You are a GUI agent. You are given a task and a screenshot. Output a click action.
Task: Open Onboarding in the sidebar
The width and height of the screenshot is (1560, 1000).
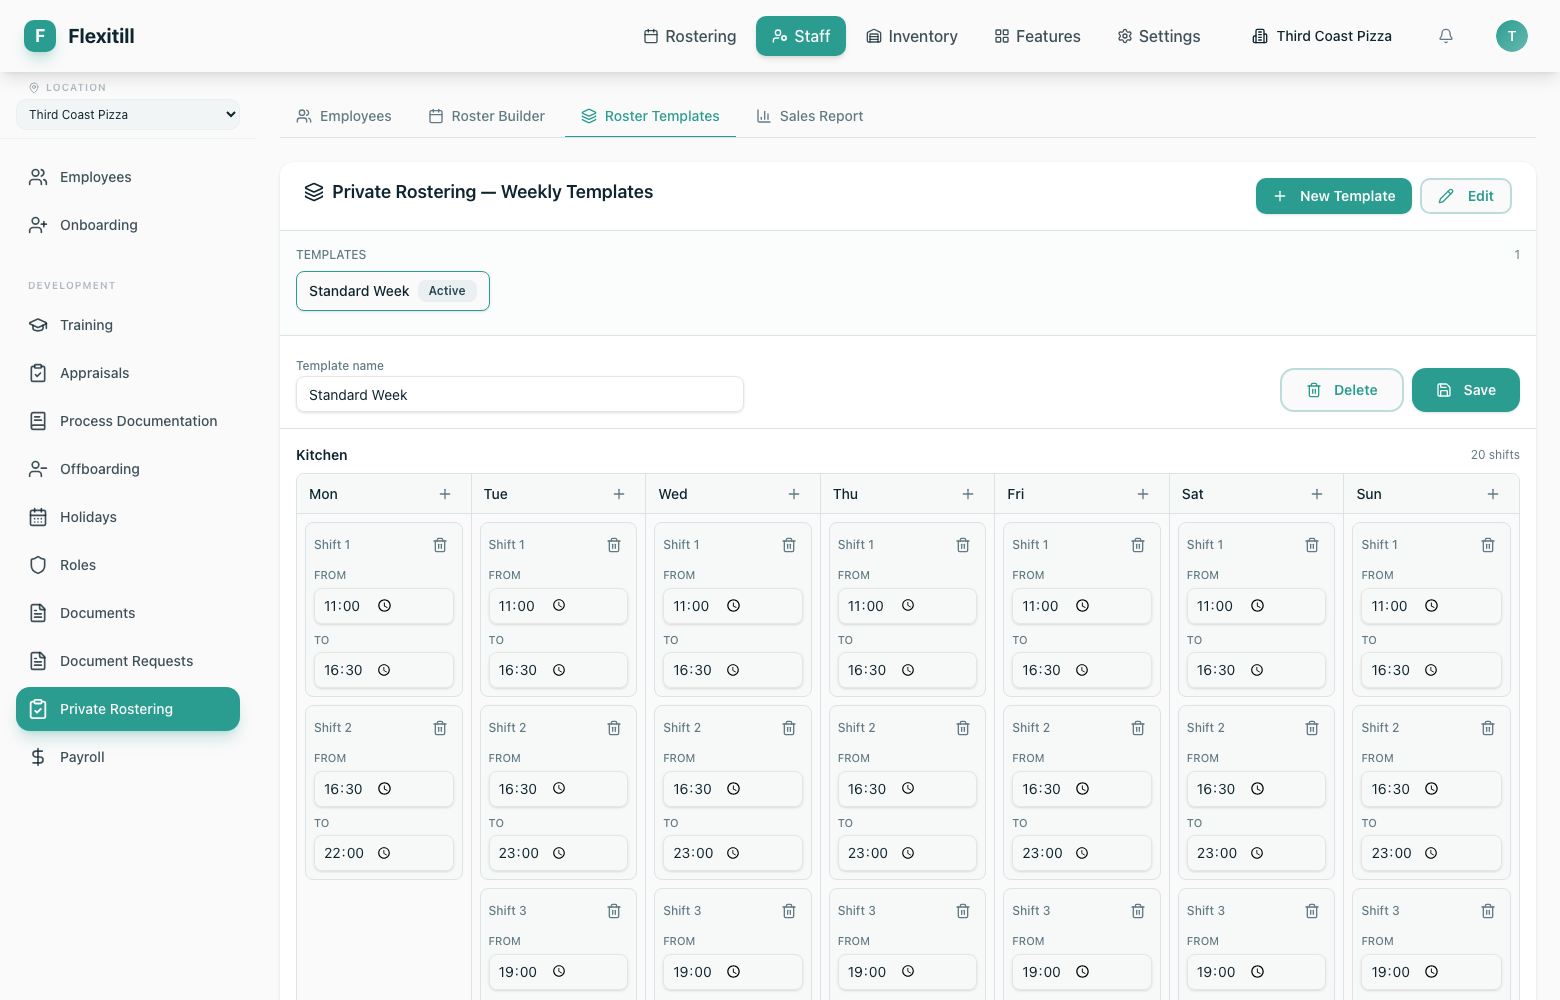[128, 225]
